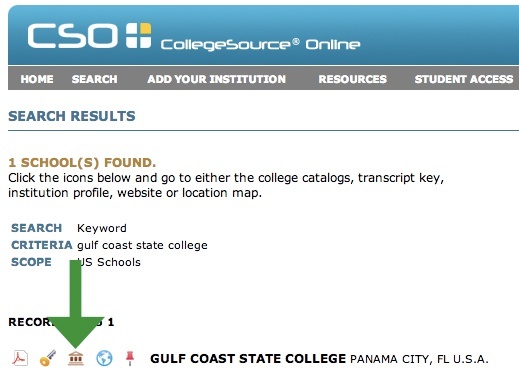The height and width of the screenshot is (379, 519).
Task: Show the location map pushpin icon
Action: click(130, 358)
